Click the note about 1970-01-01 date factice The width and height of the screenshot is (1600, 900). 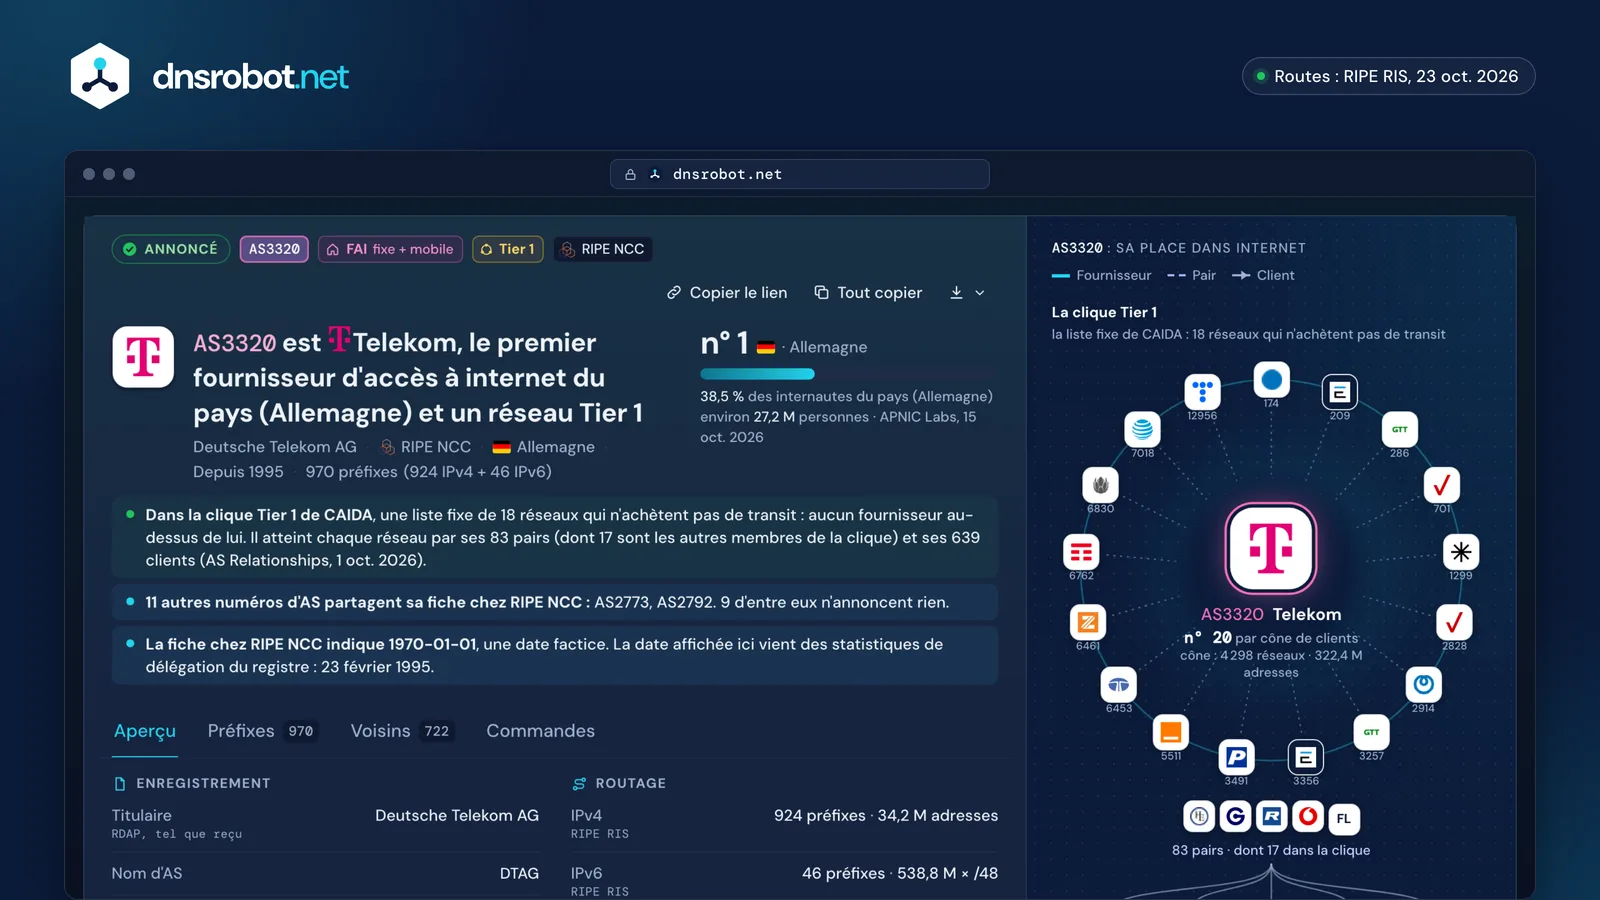555,655
